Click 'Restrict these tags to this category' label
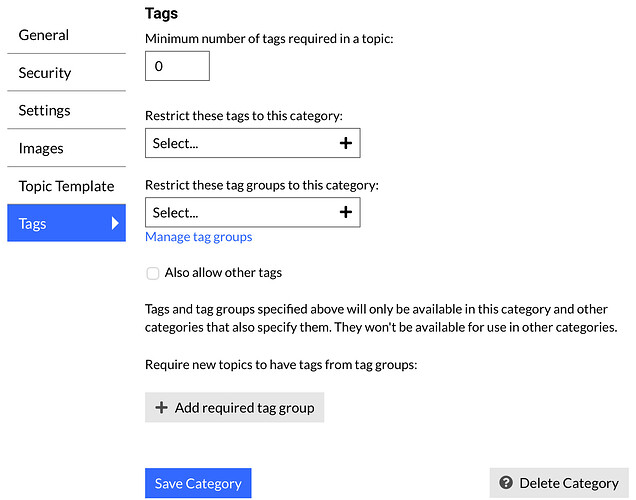The height and width of the screenshot is (500, 636). click(x=244, y=116)
